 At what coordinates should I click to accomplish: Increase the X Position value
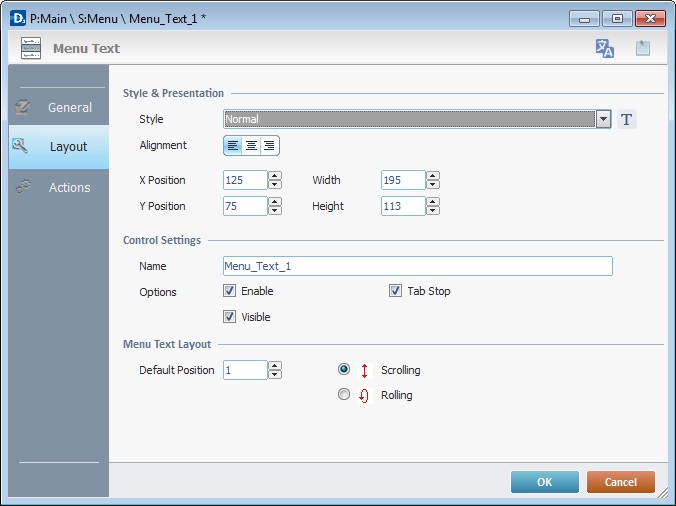[275, 176]
